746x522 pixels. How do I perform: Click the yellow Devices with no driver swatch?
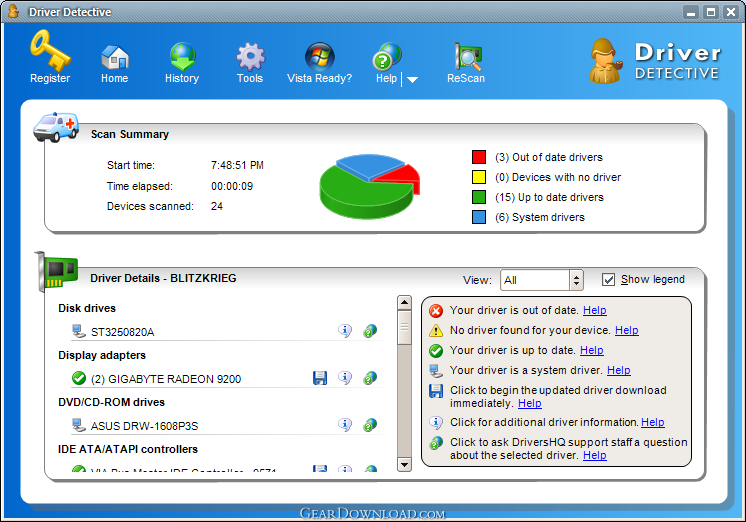coord(479,177)
